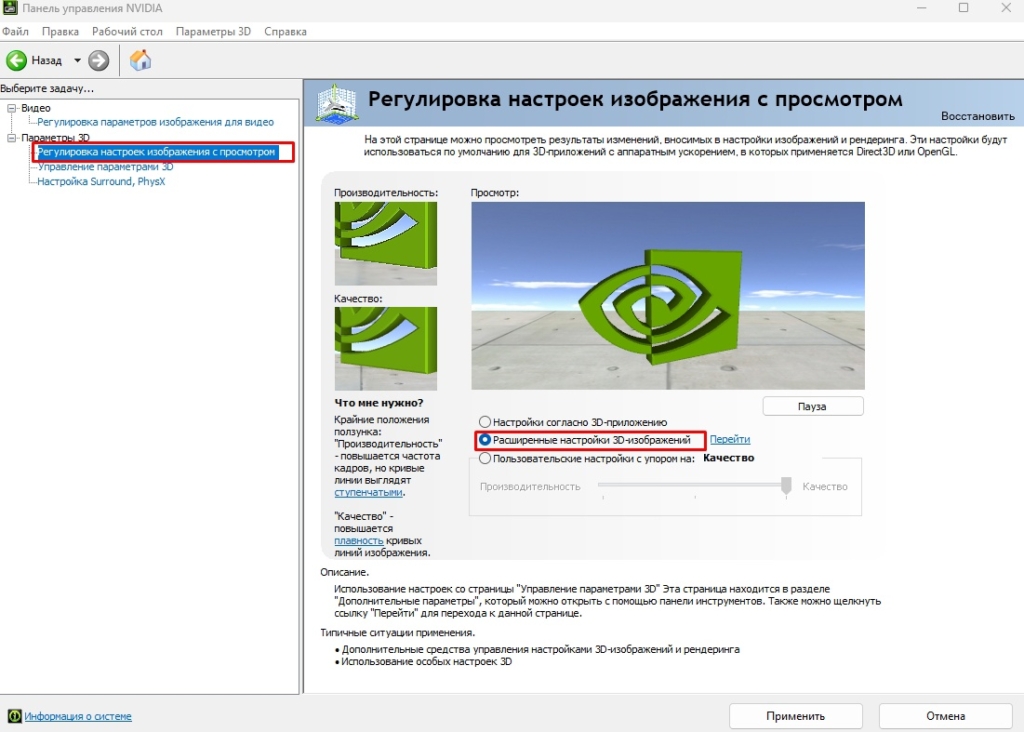Screen dimensions: 1024x732
Task: Click the NVIDIA app icon in title bar
Action: pos(9,8)
